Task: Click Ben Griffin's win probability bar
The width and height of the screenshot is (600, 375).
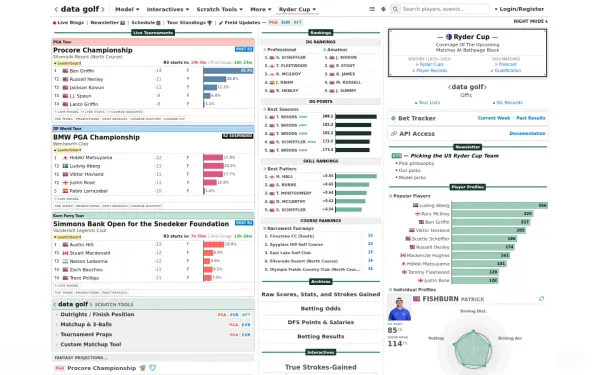Action: (228, 71)
